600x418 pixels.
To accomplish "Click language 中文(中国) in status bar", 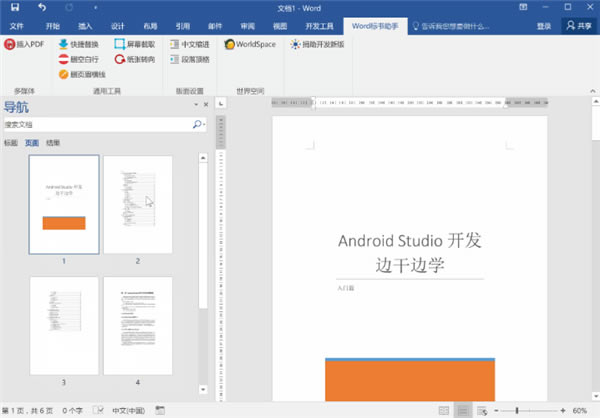I will point(128,411).
